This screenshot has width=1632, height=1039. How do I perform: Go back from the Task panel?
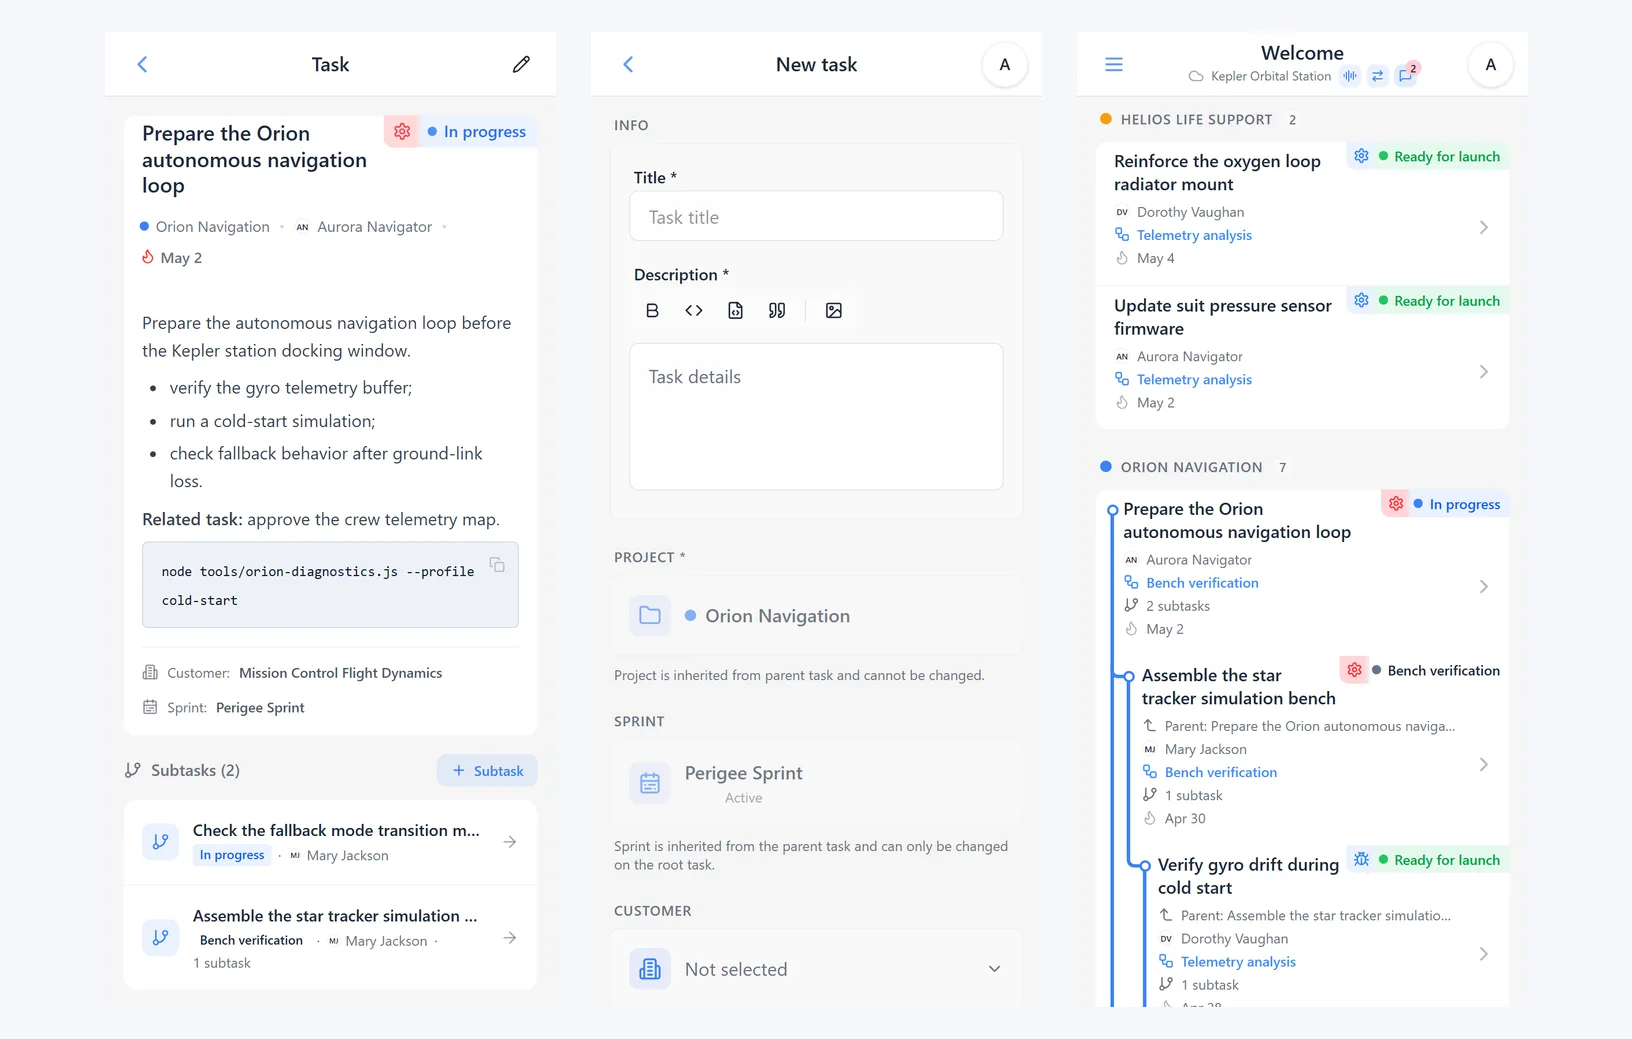(x=142, y=64)
